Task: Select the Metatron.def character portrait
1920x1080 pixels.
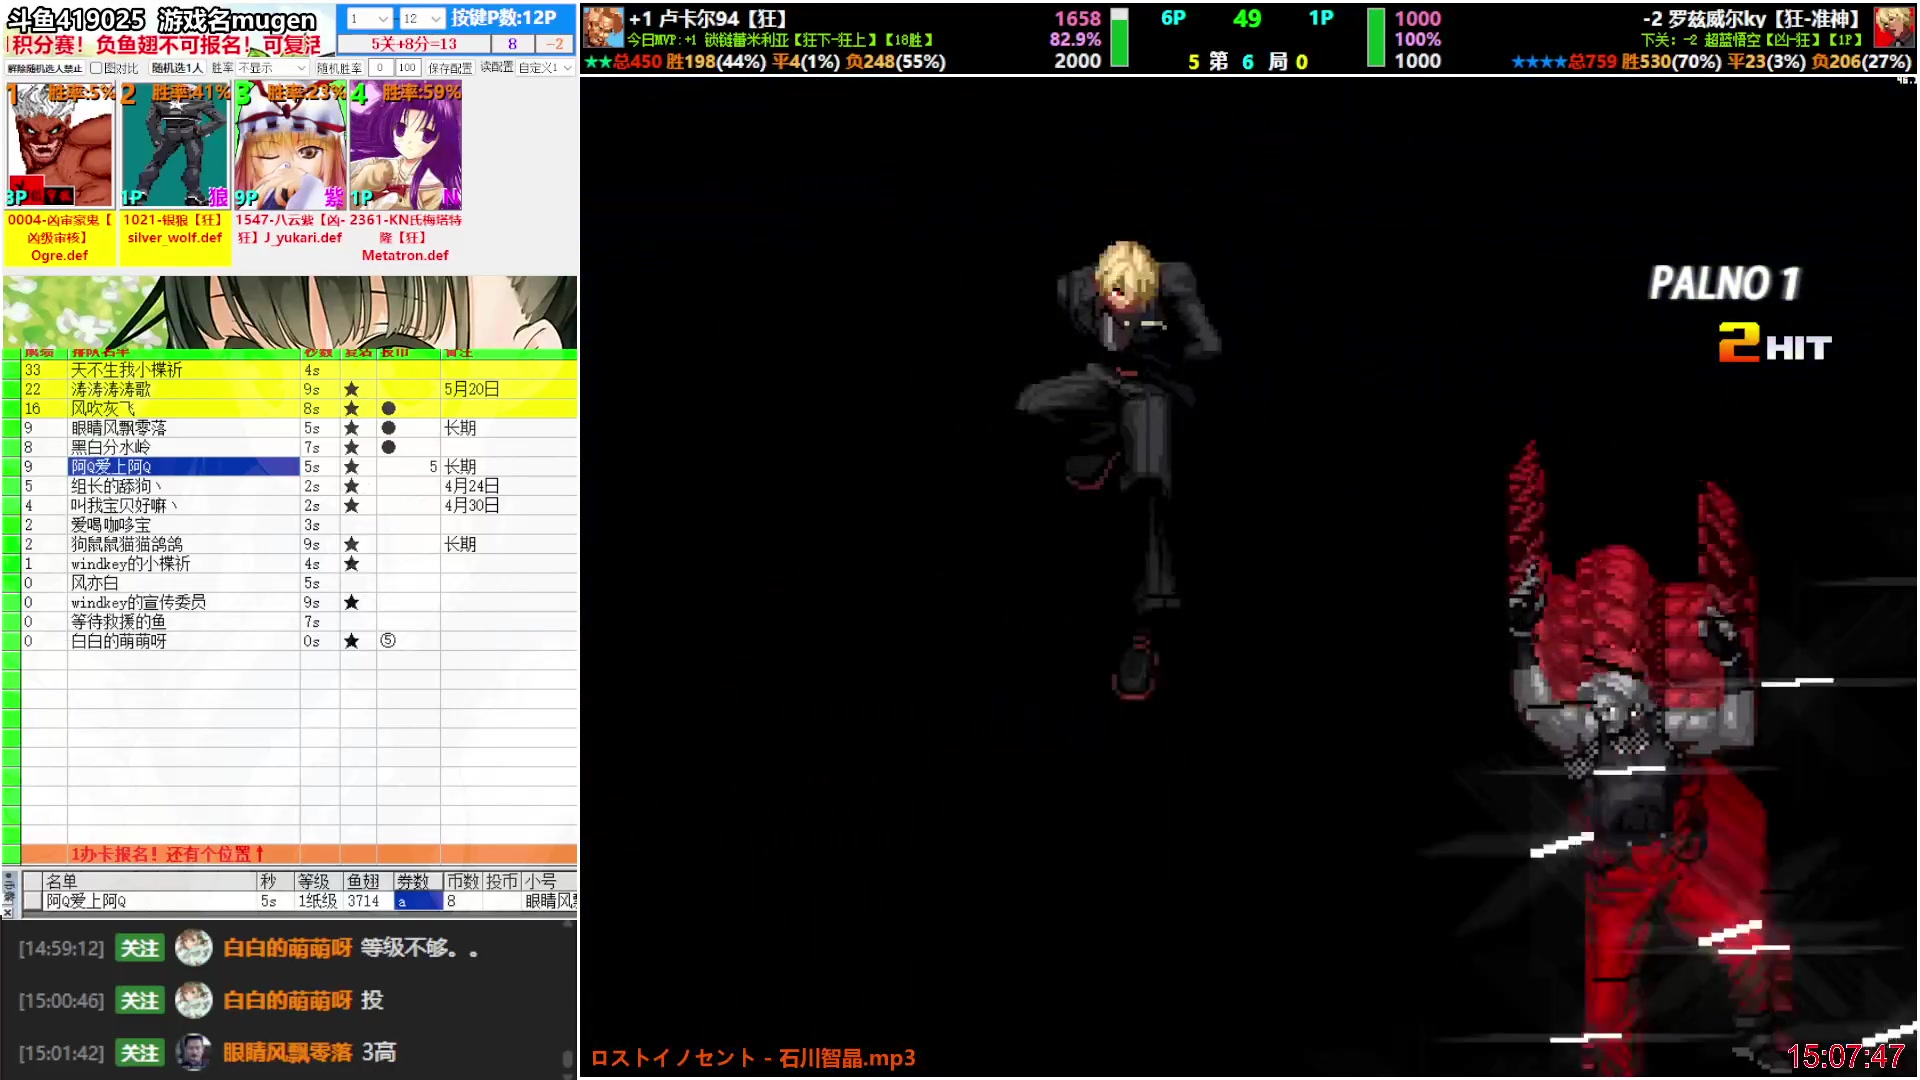Action: tap(405, 146)
